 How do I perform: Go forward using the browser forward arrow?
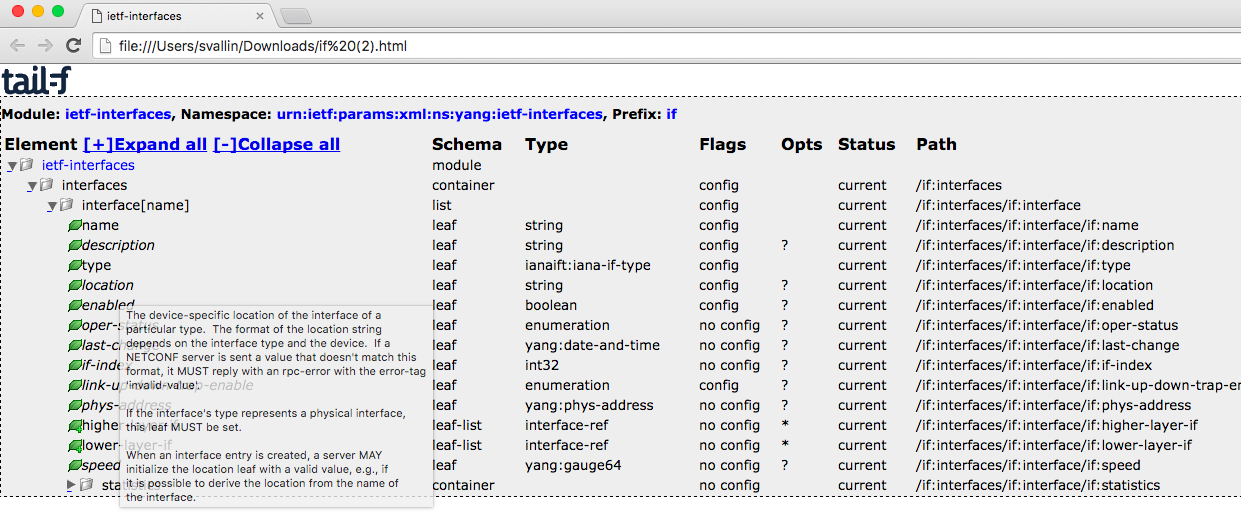(x=45, y=46)
